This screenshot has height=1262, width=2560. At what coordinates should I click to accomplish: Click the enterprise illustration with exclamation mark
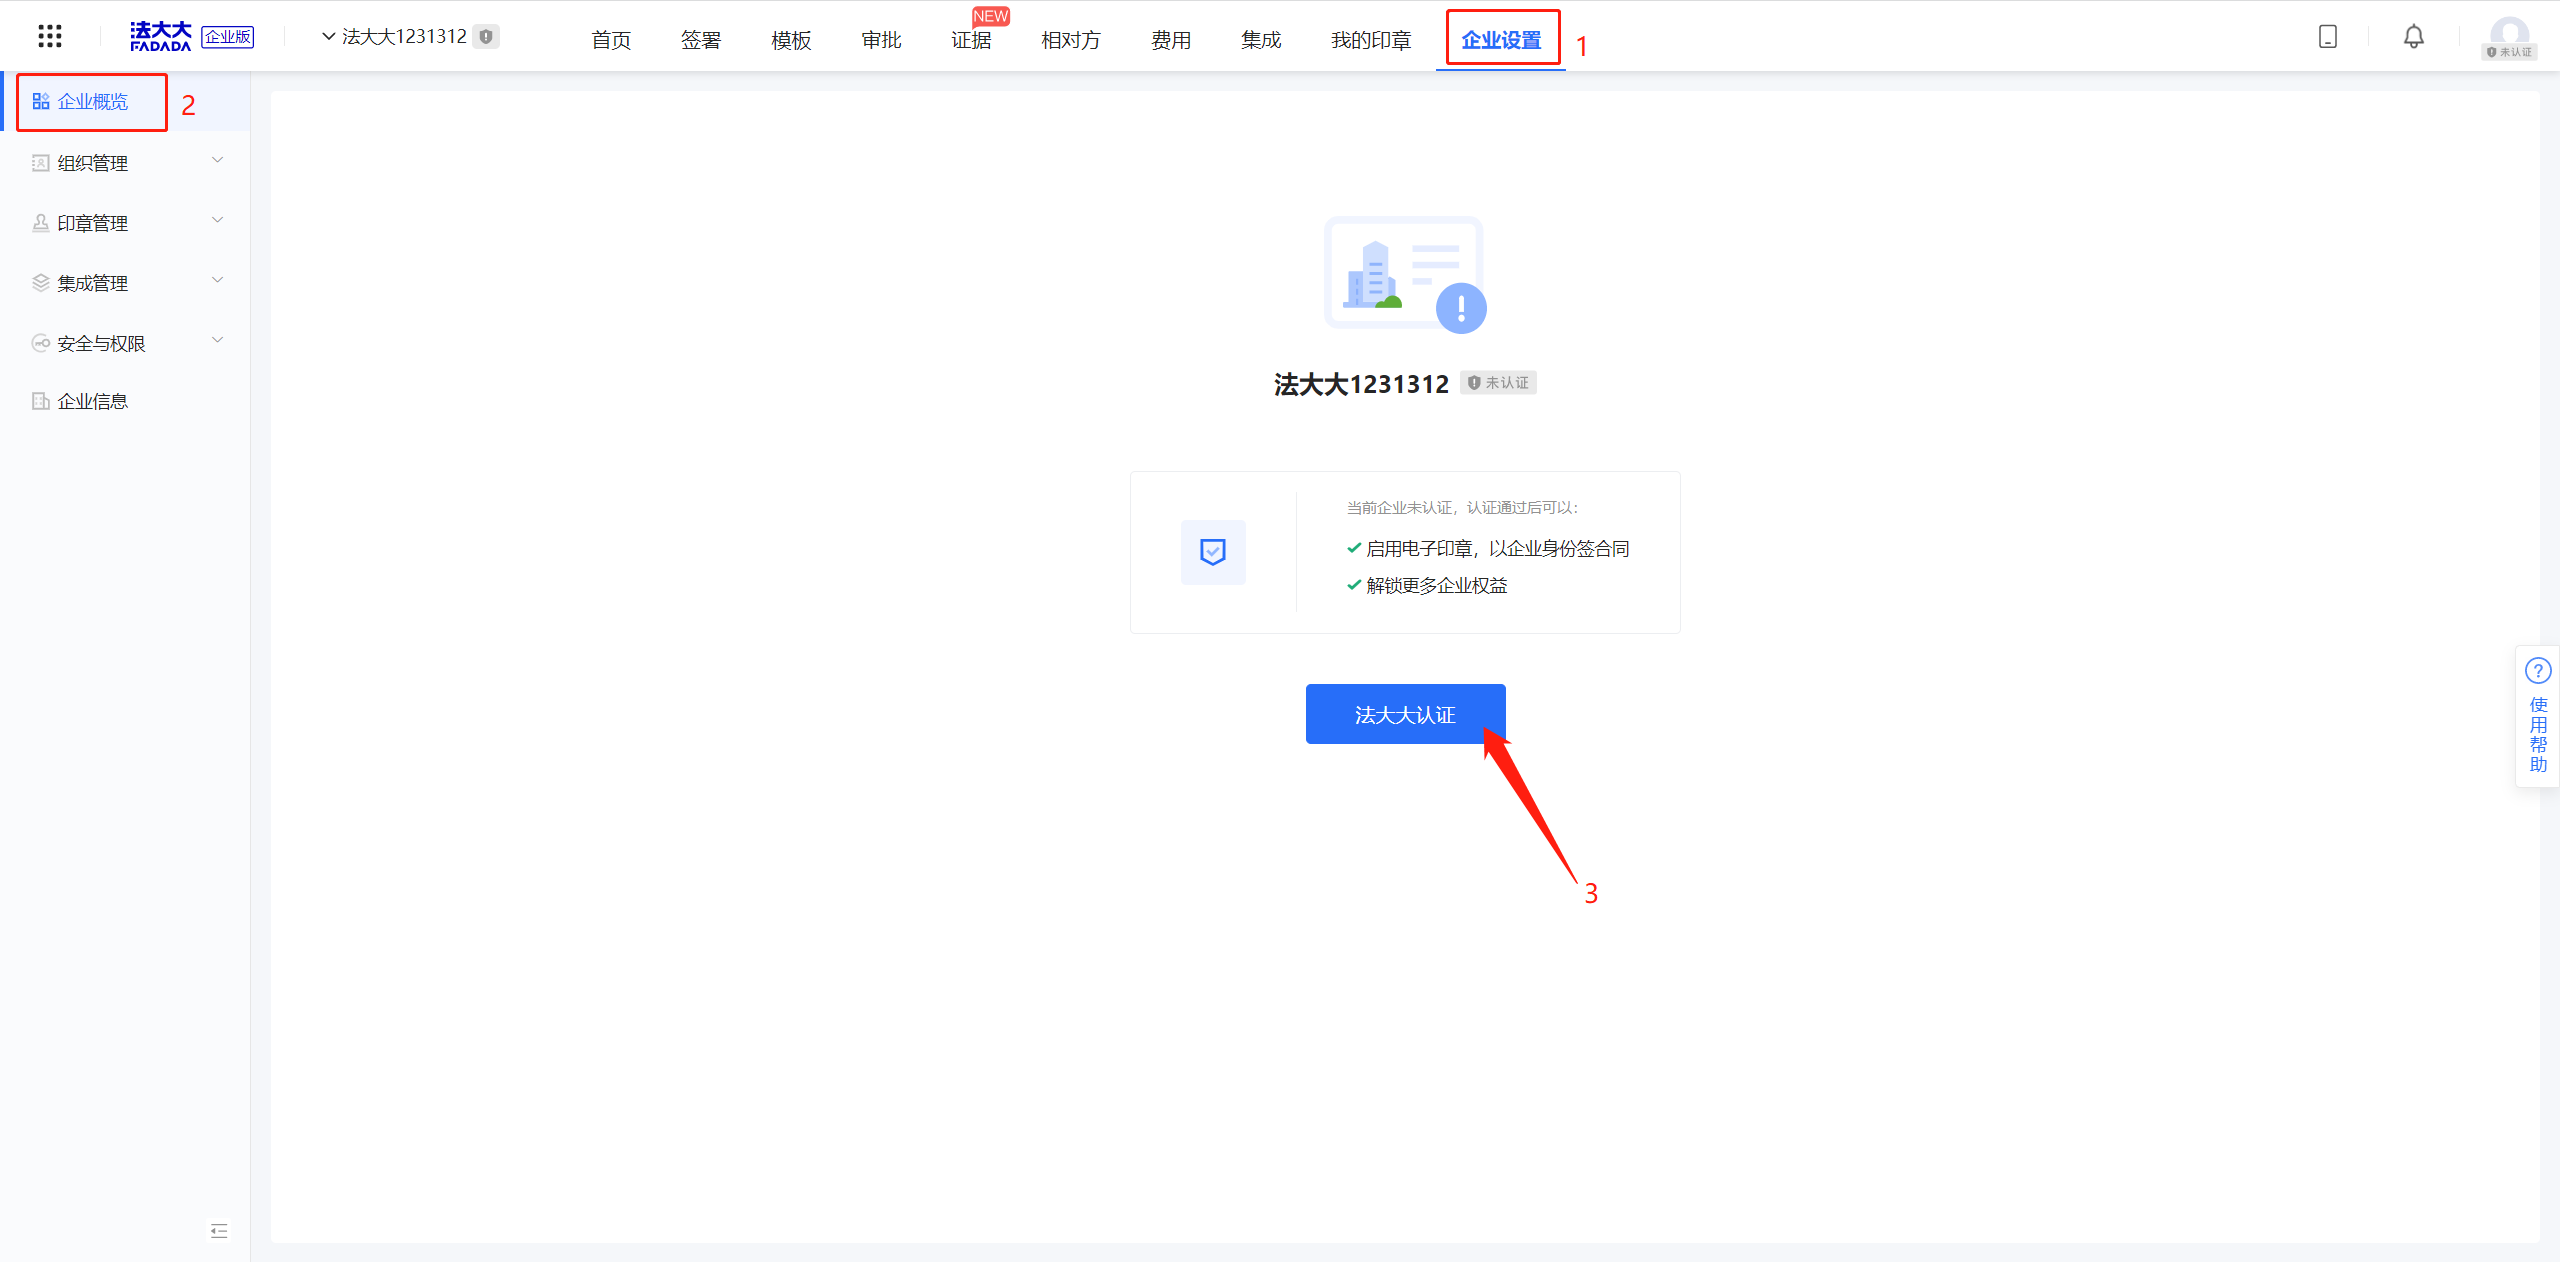tap(1405, 274)
